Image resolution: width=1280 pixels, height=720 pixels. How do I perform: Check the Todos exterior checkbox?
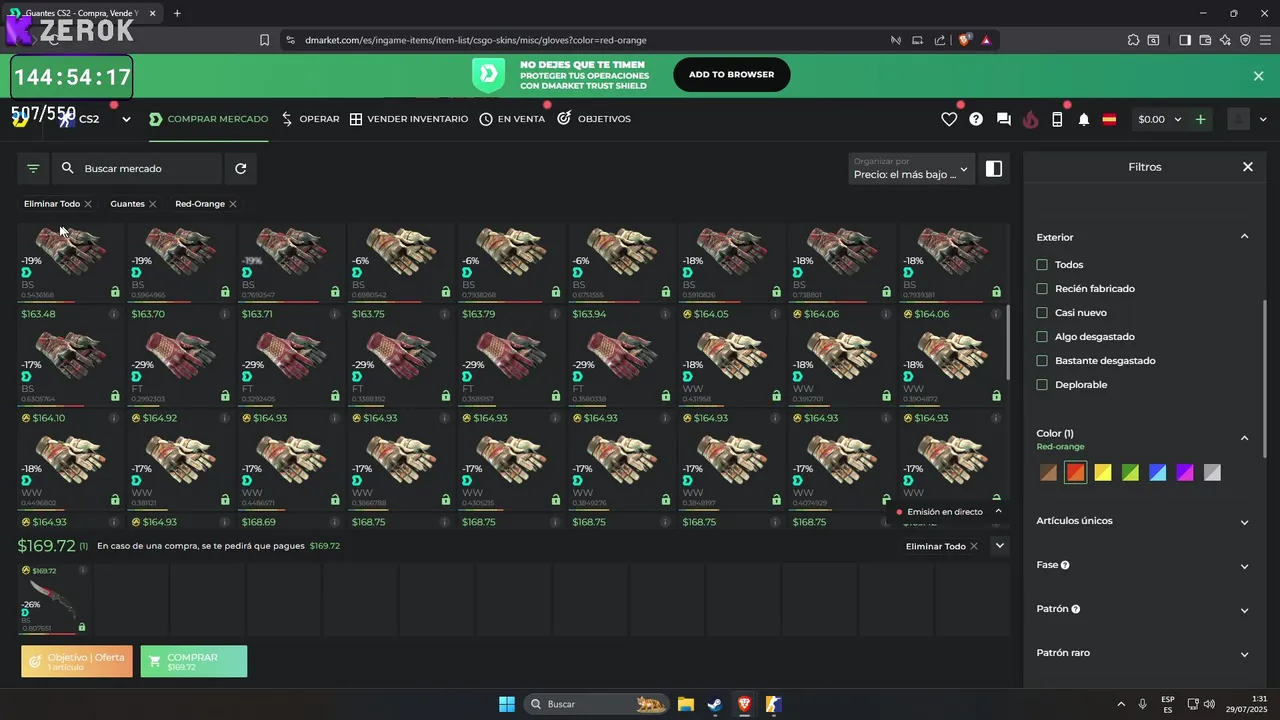1042,265
